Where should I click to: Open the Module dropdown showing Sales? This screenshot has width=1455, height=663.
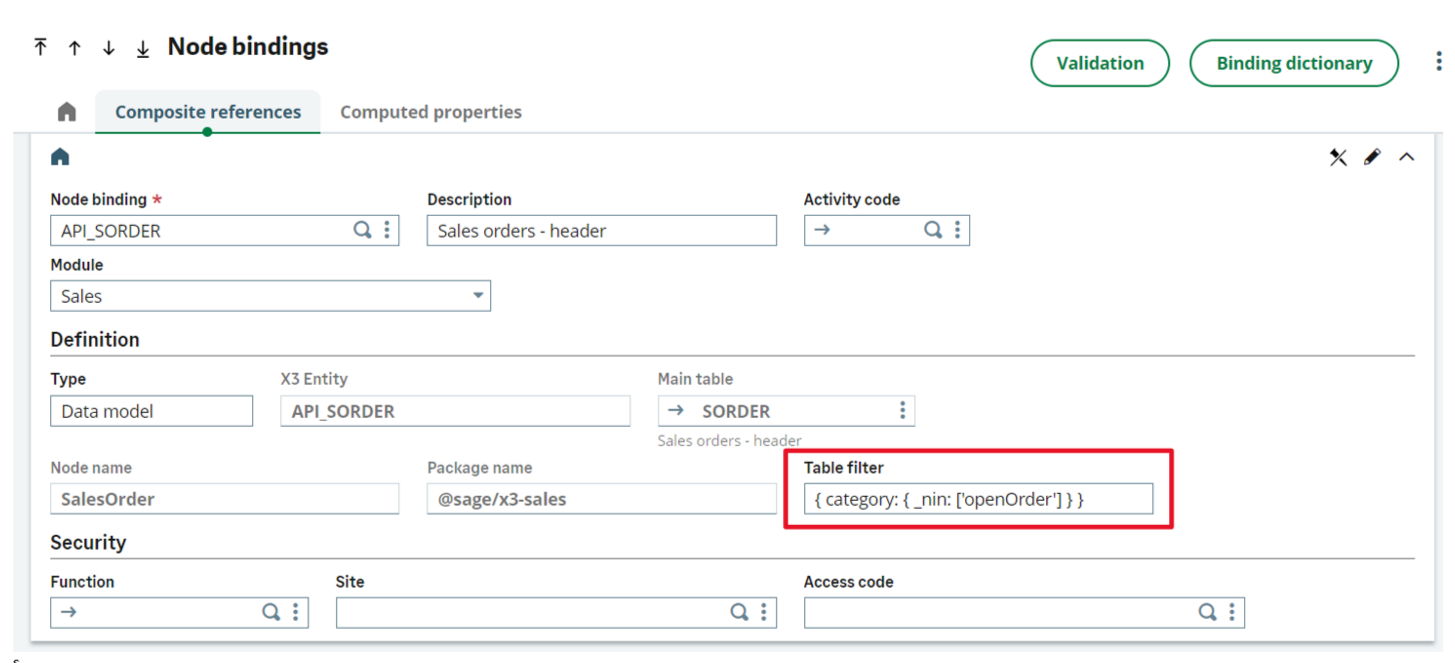click(x=270, y=296)
